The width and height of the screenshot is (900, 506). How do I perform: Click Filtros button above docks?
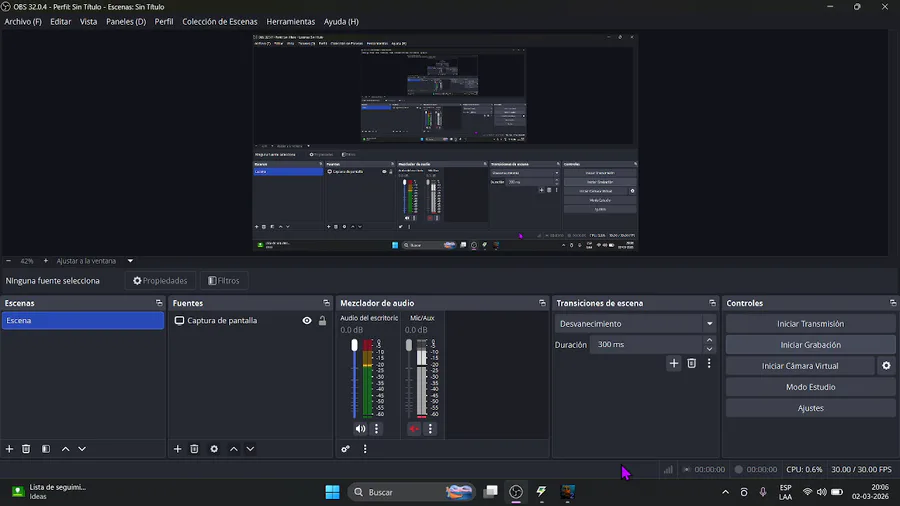click(224, 281)
